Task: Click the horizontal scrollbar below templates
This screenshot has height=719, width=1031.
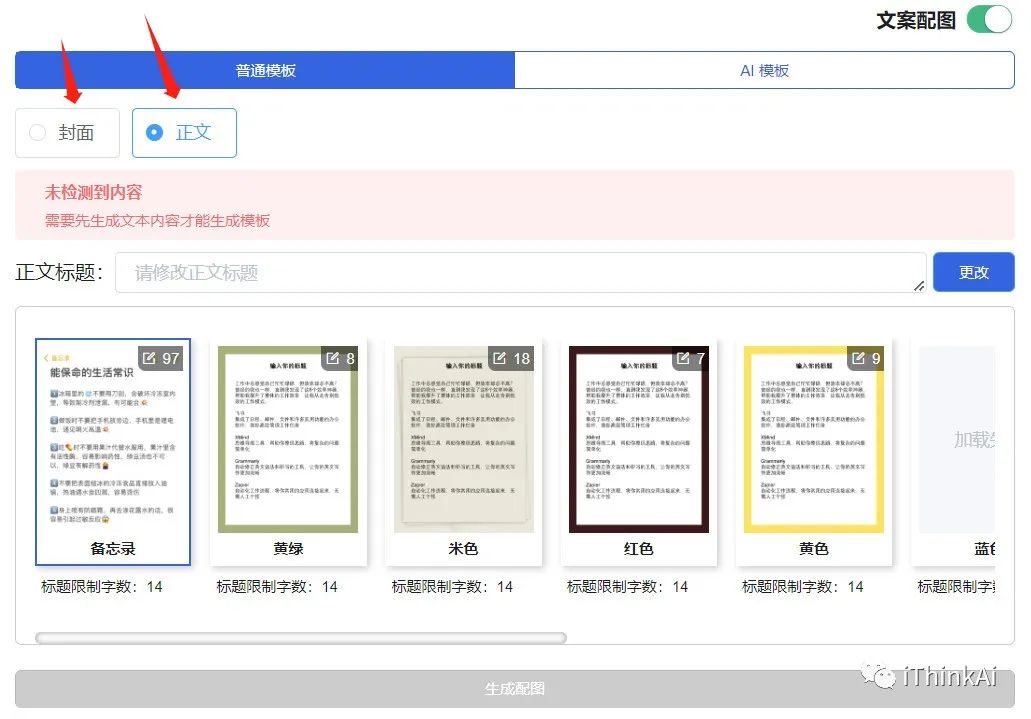Action: (x=300, y=637)
